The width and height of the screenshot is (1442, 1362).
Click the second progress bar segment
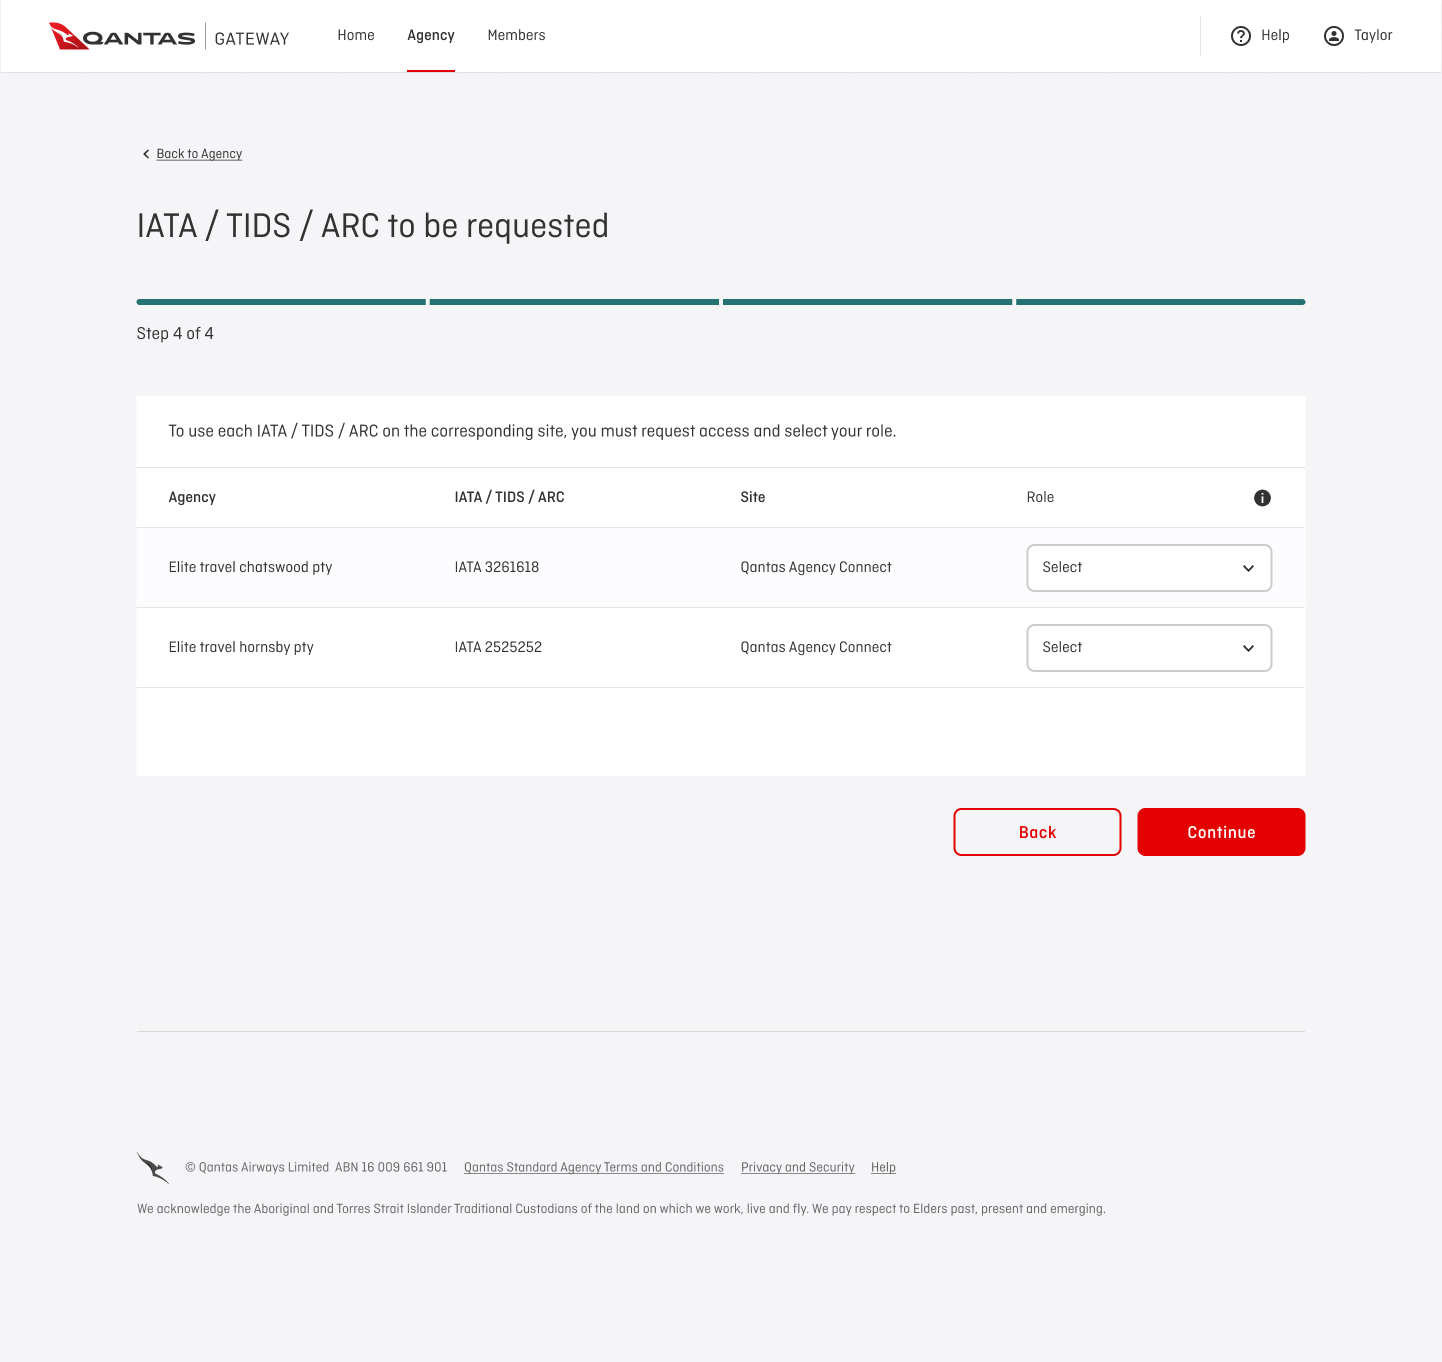coord(574,302)
